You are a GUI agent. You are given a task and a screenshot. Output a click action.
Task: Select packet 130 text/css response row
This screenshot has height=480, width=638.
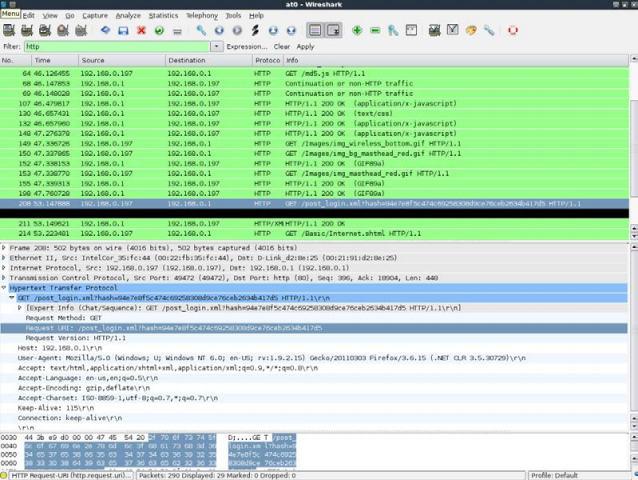click(314, 113)
